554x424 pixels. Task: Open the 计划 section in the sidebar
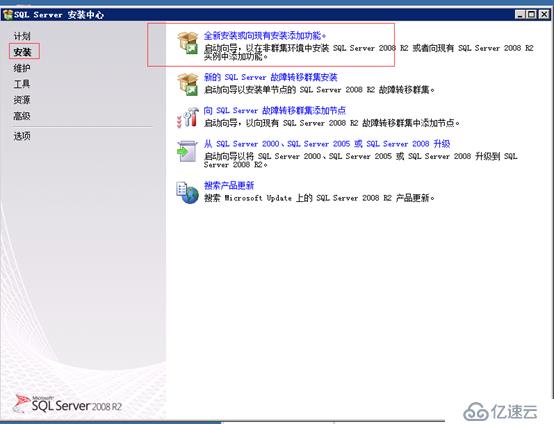(x=22, y=36)
